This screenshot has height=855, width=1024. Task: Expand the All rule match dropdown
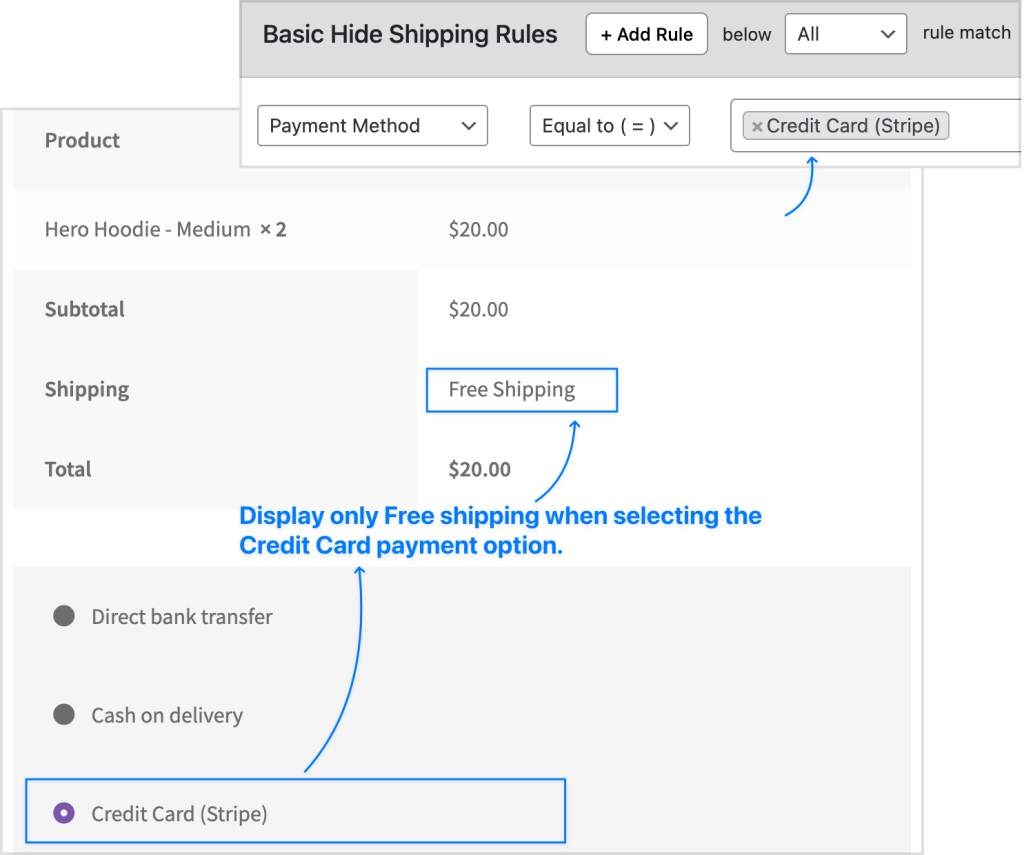tap(846, 34)
